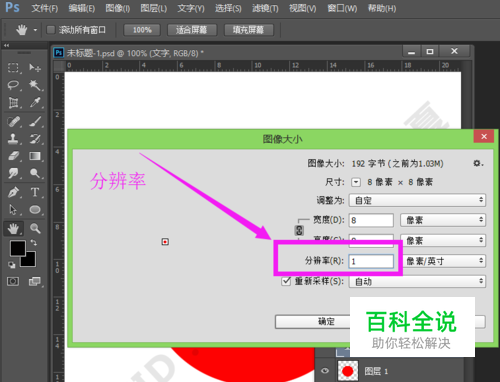500x382 pixels.
Task: Swap foreground and background colors
Action: pyautogui.click(x=34, y=242)
